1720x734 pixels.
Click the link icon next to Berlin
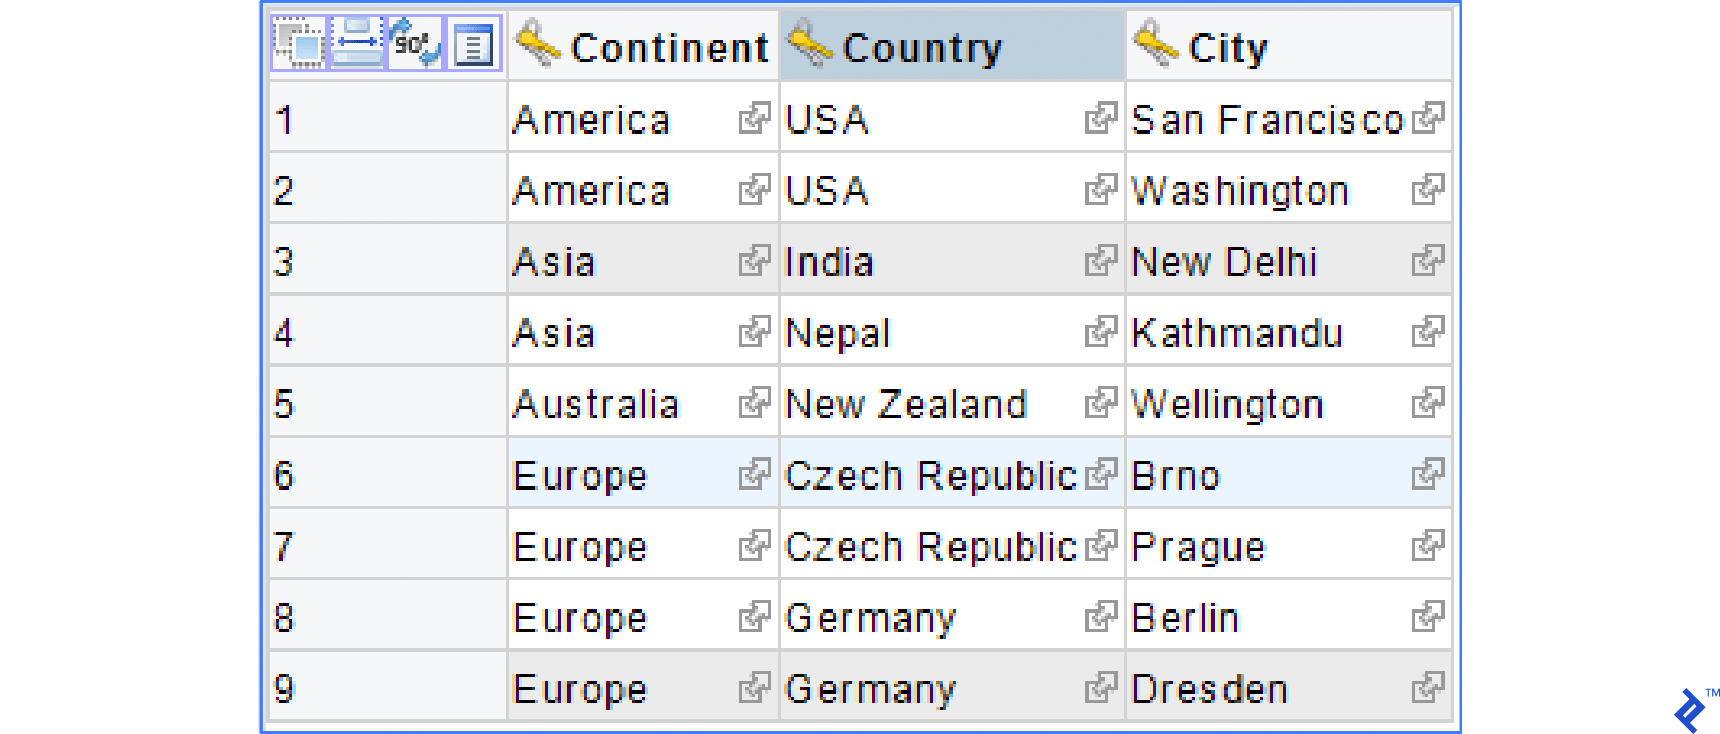tap(1428, 616)
